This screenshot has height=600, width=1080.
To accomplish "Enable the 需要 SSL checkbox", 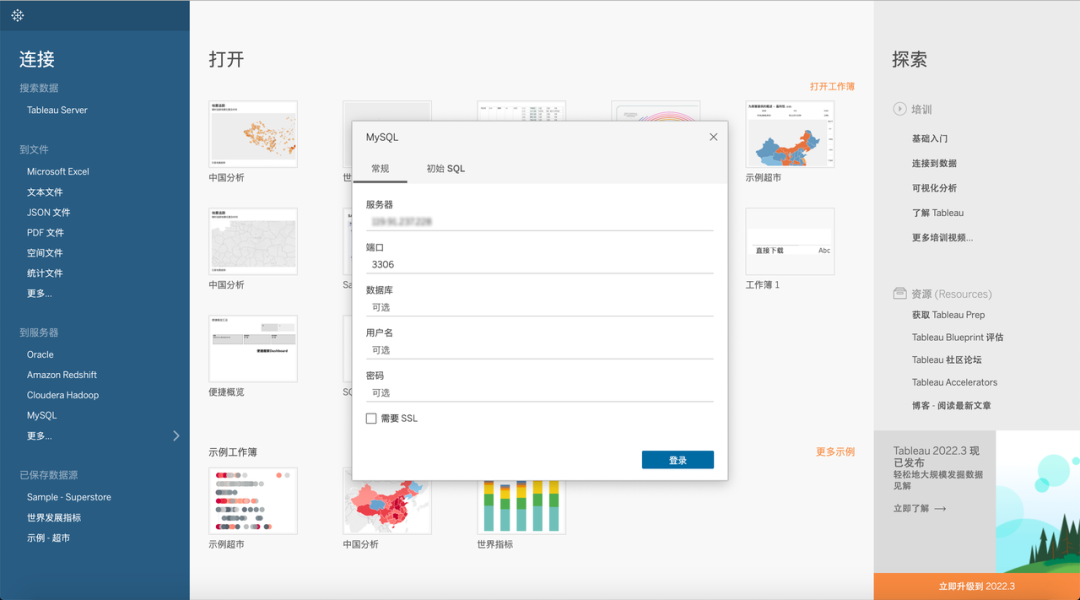I will 371,418.
